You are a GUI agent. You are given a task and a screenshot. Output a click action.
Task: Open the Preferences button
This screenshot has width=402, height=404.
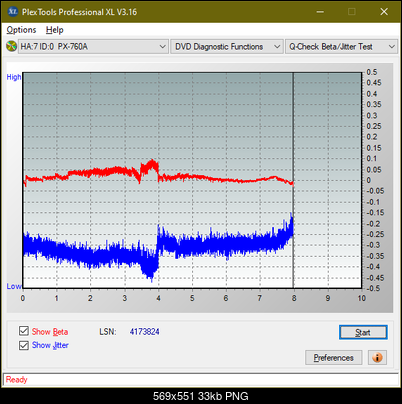click(334, 358)
